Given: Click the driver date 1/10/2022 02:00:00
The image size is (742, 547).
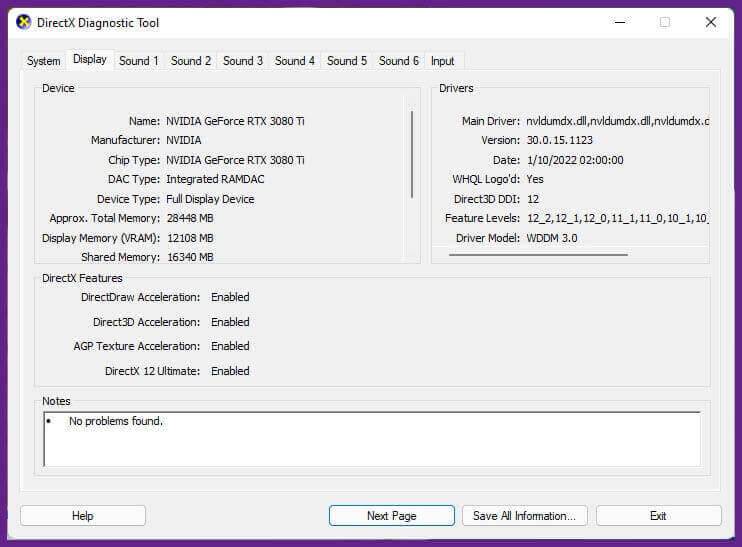Looking at the screenshot, I should (x=575, y=160).
